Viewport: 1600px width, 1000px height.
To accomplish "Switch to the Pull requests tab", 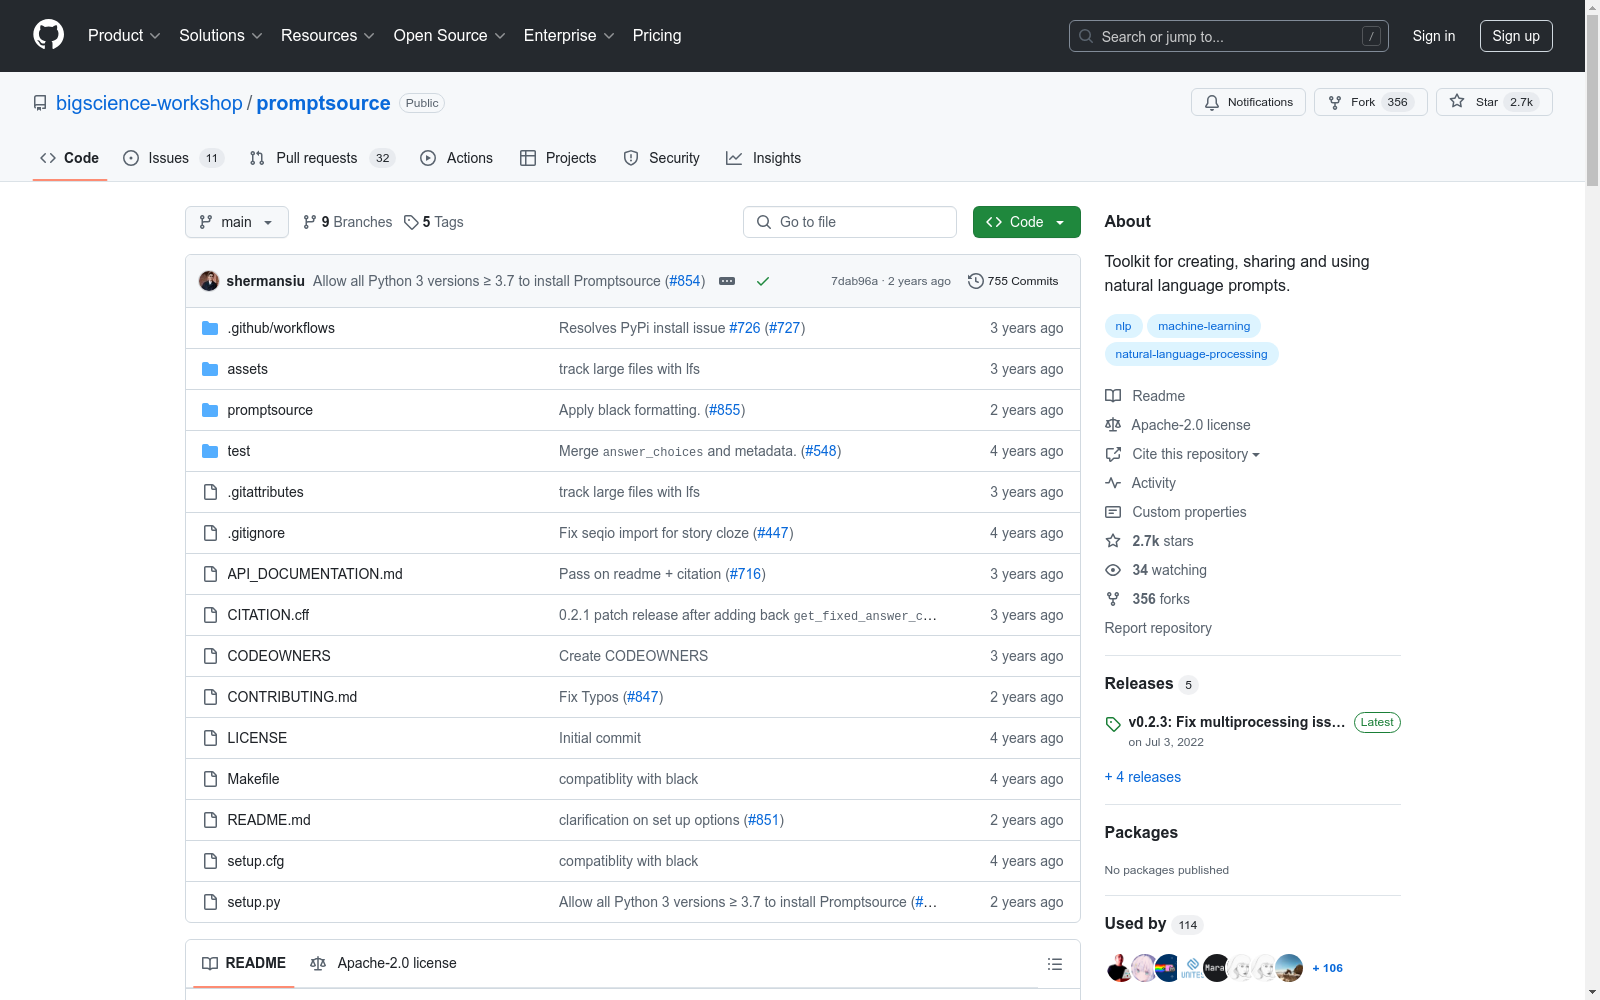I will click(322, 158).
